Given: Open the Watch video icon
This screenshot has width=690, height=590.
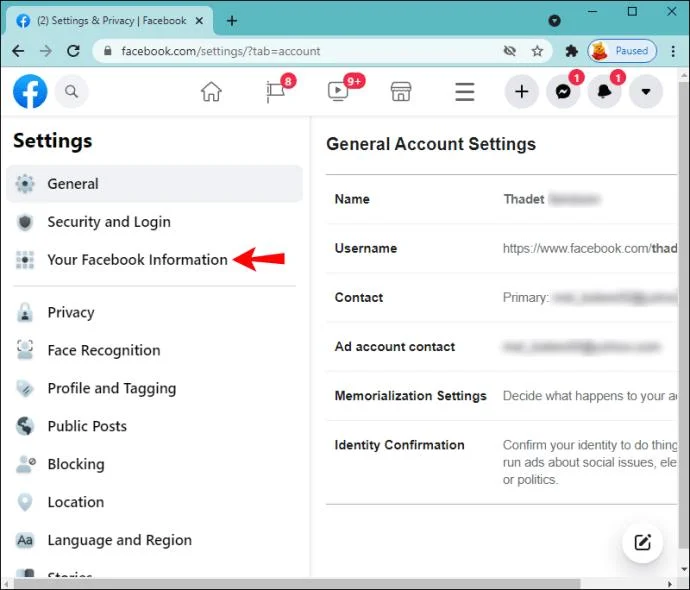Looking at the screenshot, I should [338, 92].
